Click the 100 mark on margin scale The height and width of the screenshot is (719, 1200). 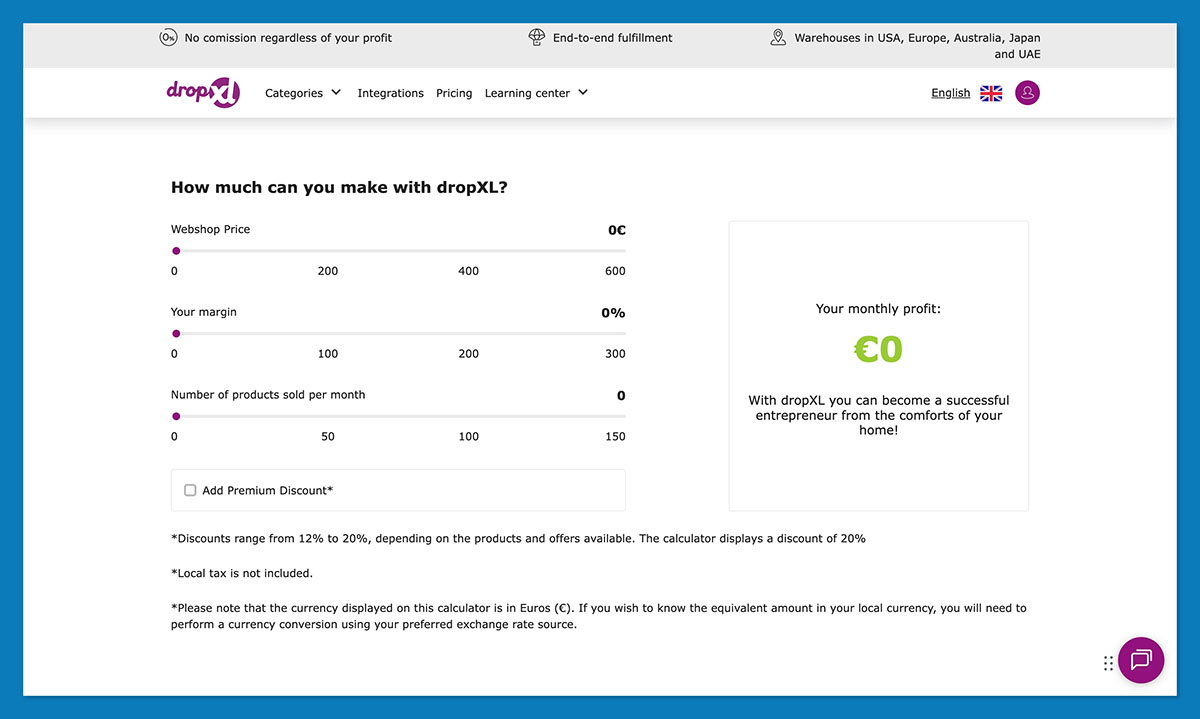328,354
